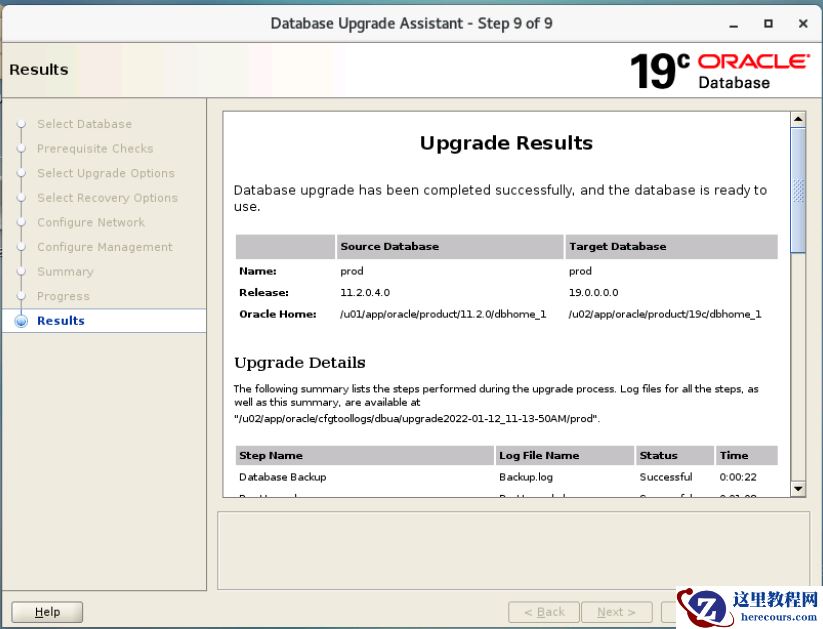The image size is (823, 629).
Task: Click the Results step bullet icon
Action: click(x=21, y=321)
